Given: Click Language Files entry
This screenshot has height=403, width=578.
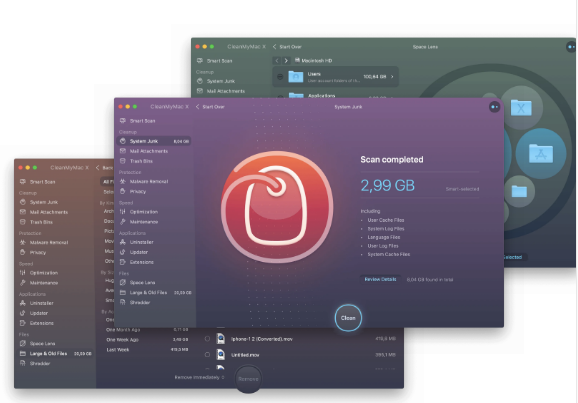Looking at the screenshot, I should 384,237.
